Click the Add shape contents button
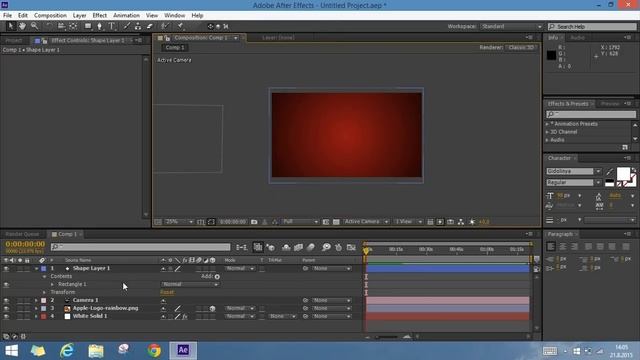Image resolution: width=640 pixels, height=360 pixels. click(217, 276)
